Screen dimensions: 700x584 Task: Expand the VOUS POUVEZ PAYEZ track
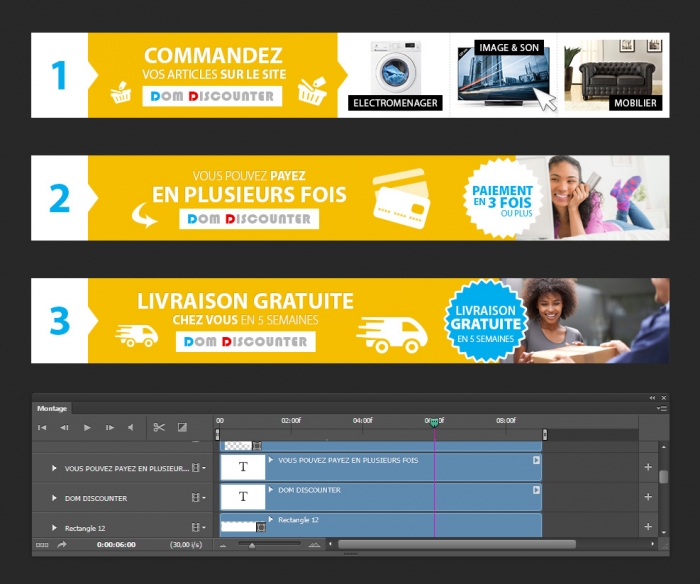point(54,468)
